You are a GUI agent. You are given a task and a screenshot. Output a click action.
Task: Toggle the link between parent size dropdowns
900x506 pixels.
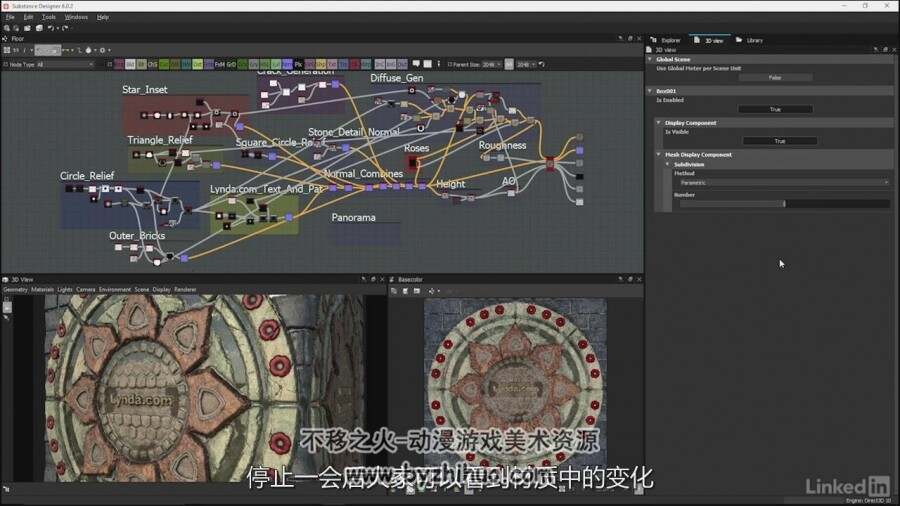(x=509, y=64)
